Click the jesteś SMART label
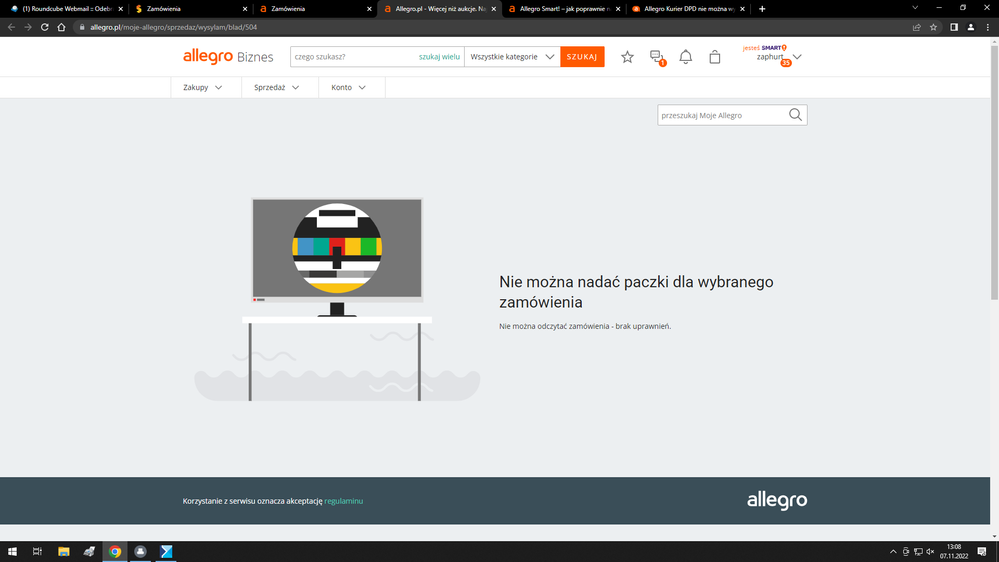 765,48
